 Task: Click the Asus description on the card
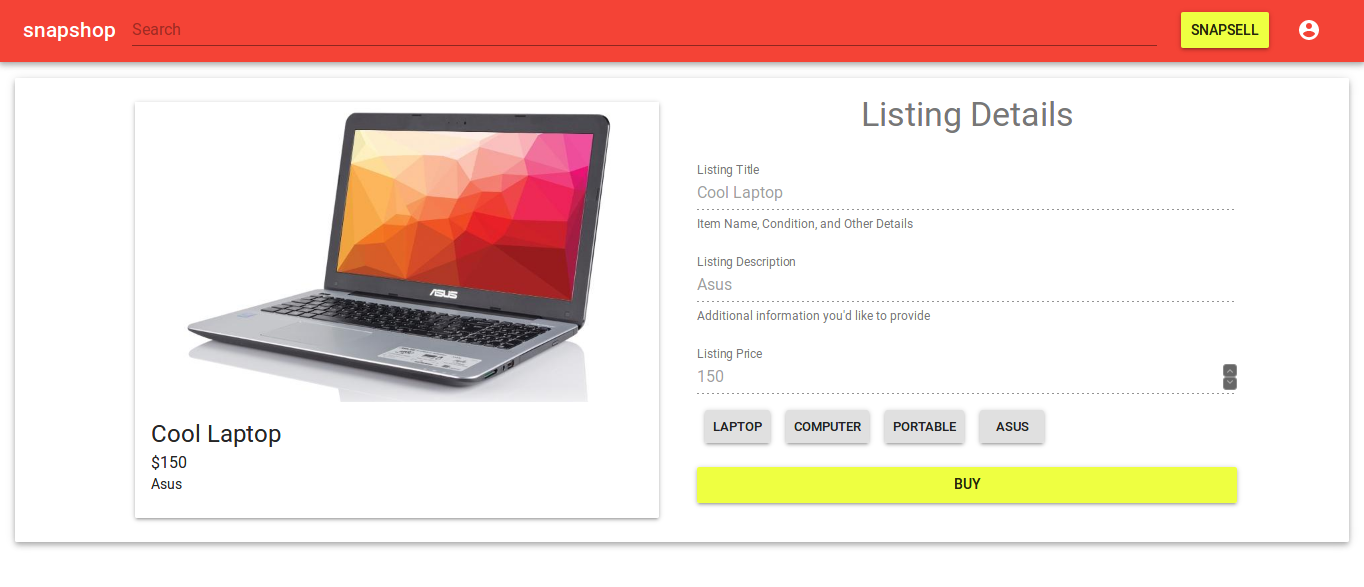pos(167,484)
